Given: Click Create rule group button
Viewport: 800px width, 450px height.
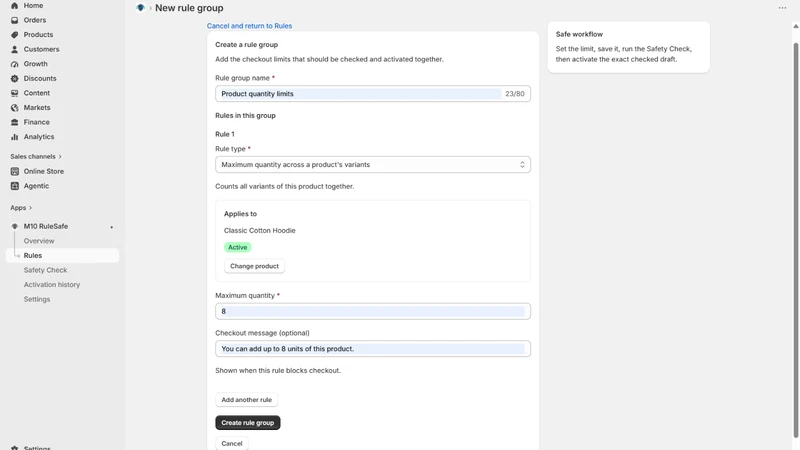Looking at the screenshot, I should tap(247, 423).
